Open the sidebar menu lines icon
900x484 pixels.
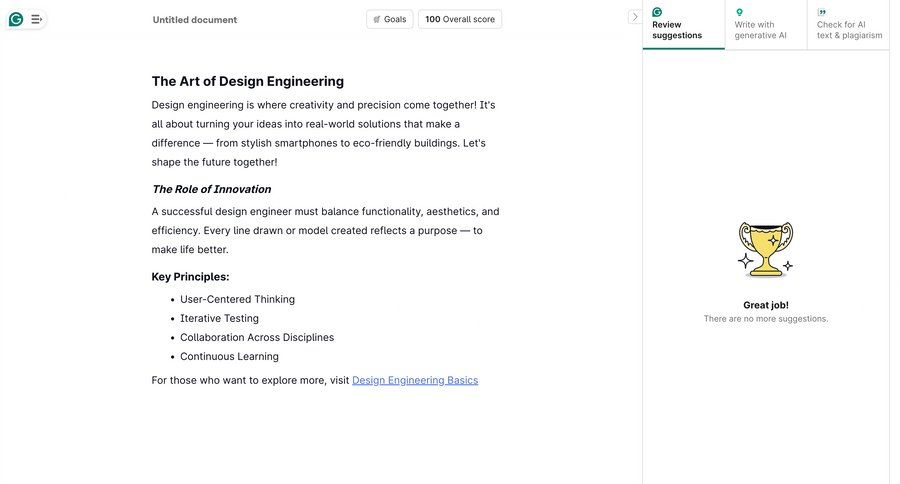point(36,20)
